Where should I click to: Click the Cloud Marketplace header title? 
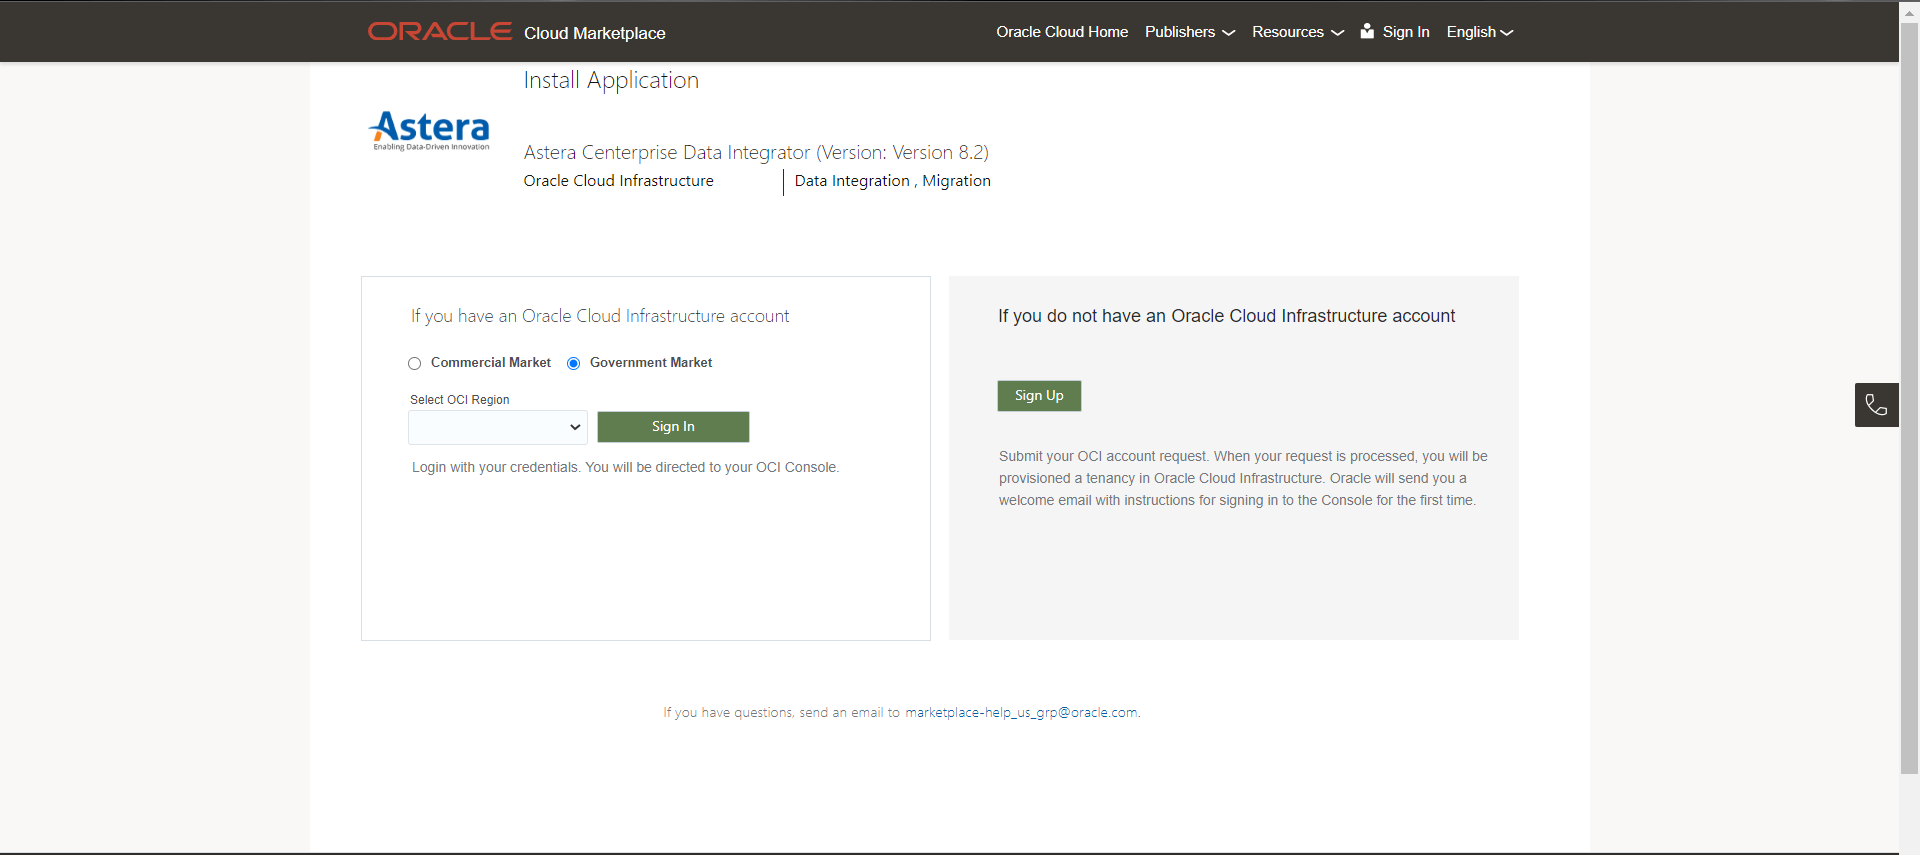(x=594, y=33)
